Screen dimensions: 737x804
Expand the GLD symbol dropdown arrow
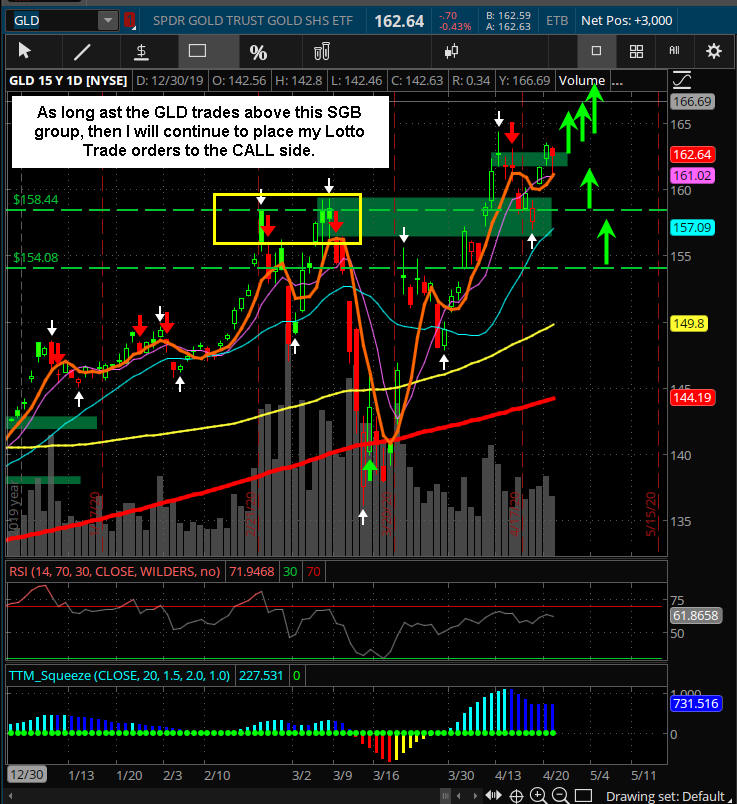coord(107,20)
